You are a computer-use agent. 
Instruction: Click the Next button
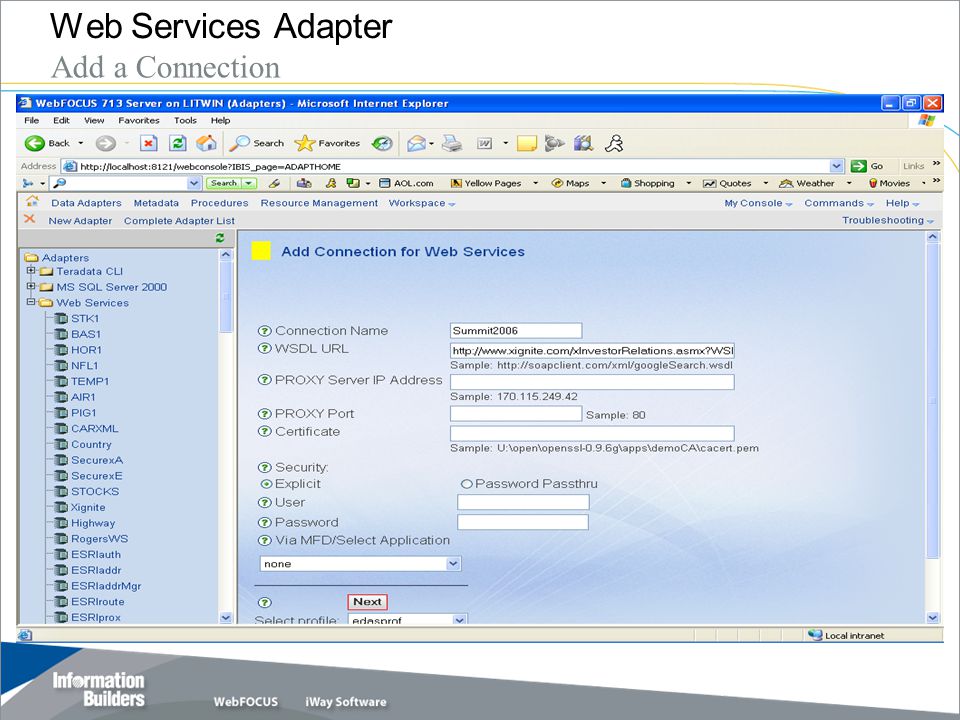367,602
